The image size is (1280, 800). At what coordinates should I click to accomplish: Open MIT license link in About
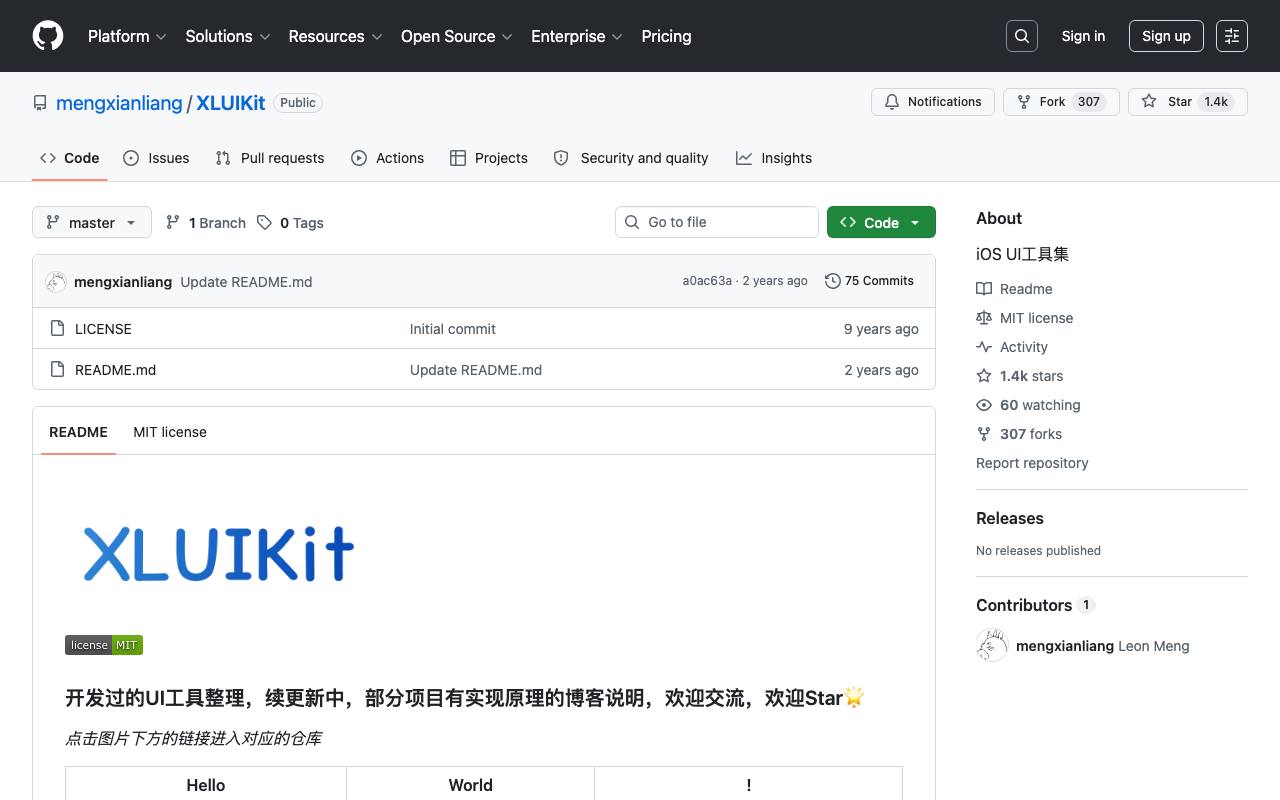click(x=1024, y=318)
